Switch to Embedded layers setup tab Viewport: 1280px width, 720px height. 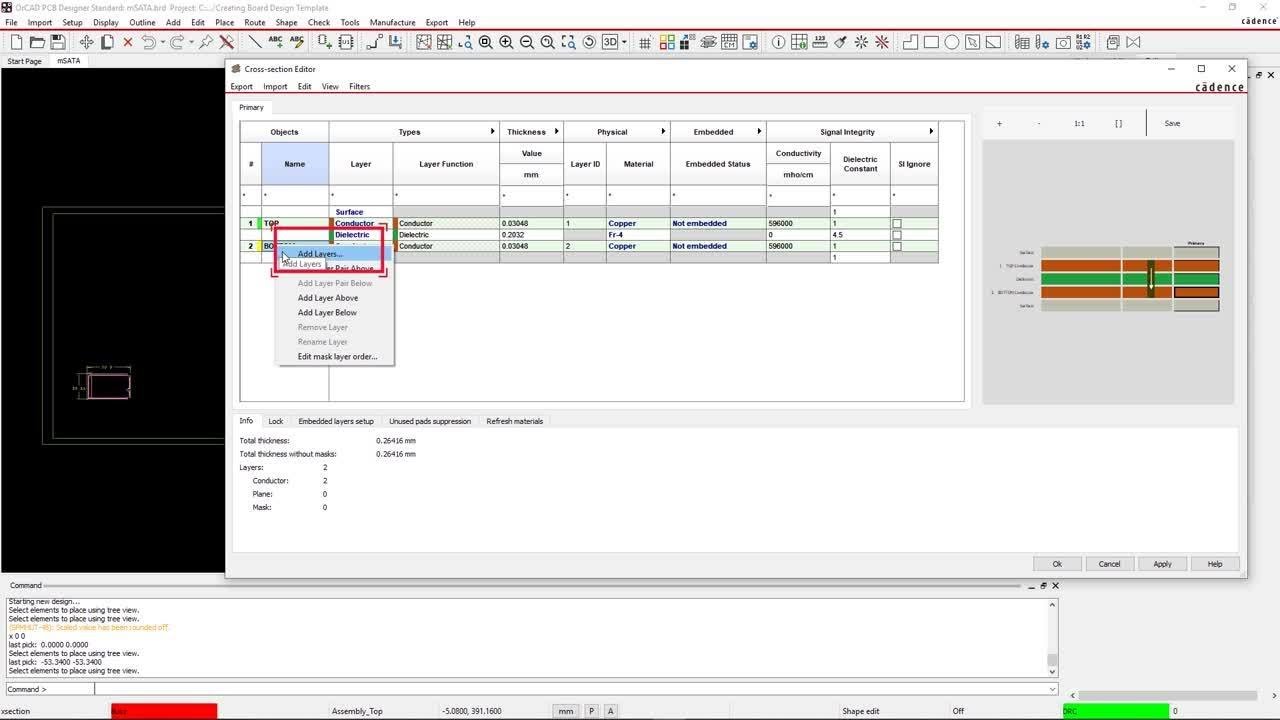pyautogui.click(x=336, y=421)
